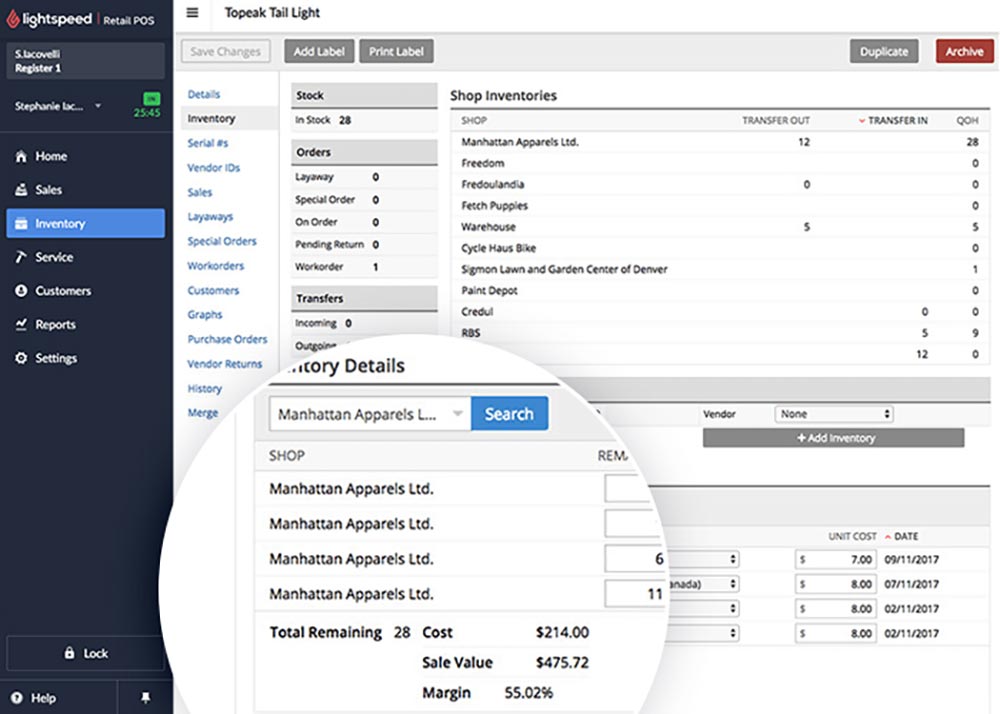The width and height of the screenshot is (1000, 714).
Task: Select the Fetch Puppies shop row
Action: pyautogui.click(x=720, y=205)
